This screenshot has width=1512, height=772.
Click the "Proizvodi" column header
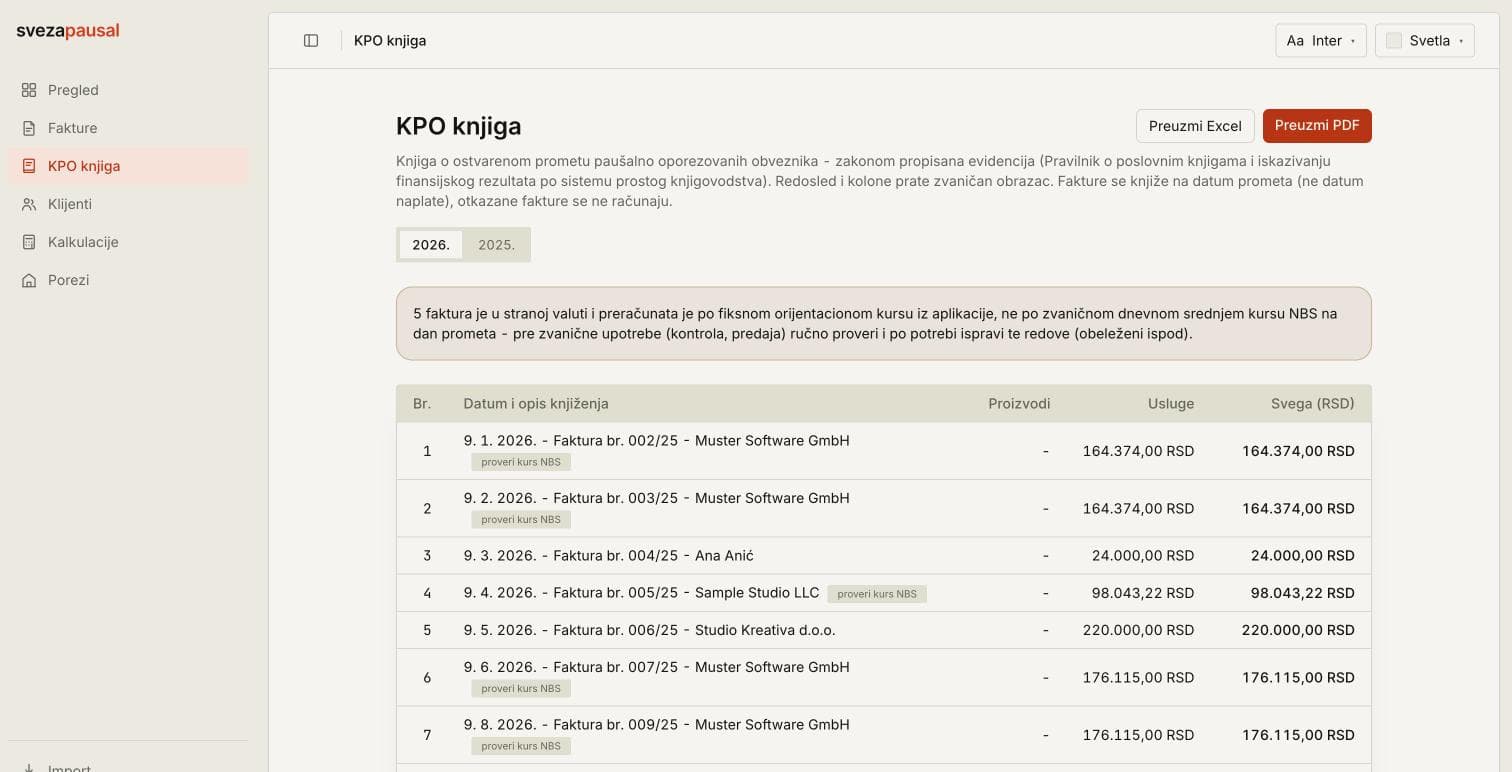click(1019, 404)
